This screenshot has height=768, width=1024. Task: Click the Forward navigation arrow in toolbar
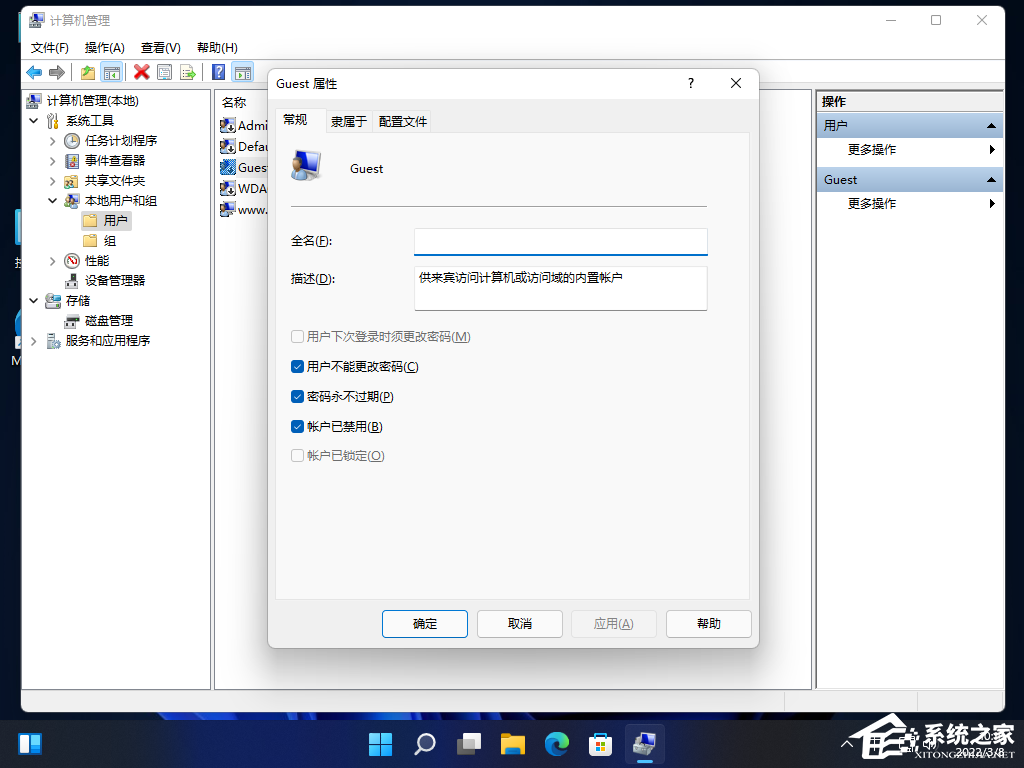pyautogui.click(x=57, y=72)
